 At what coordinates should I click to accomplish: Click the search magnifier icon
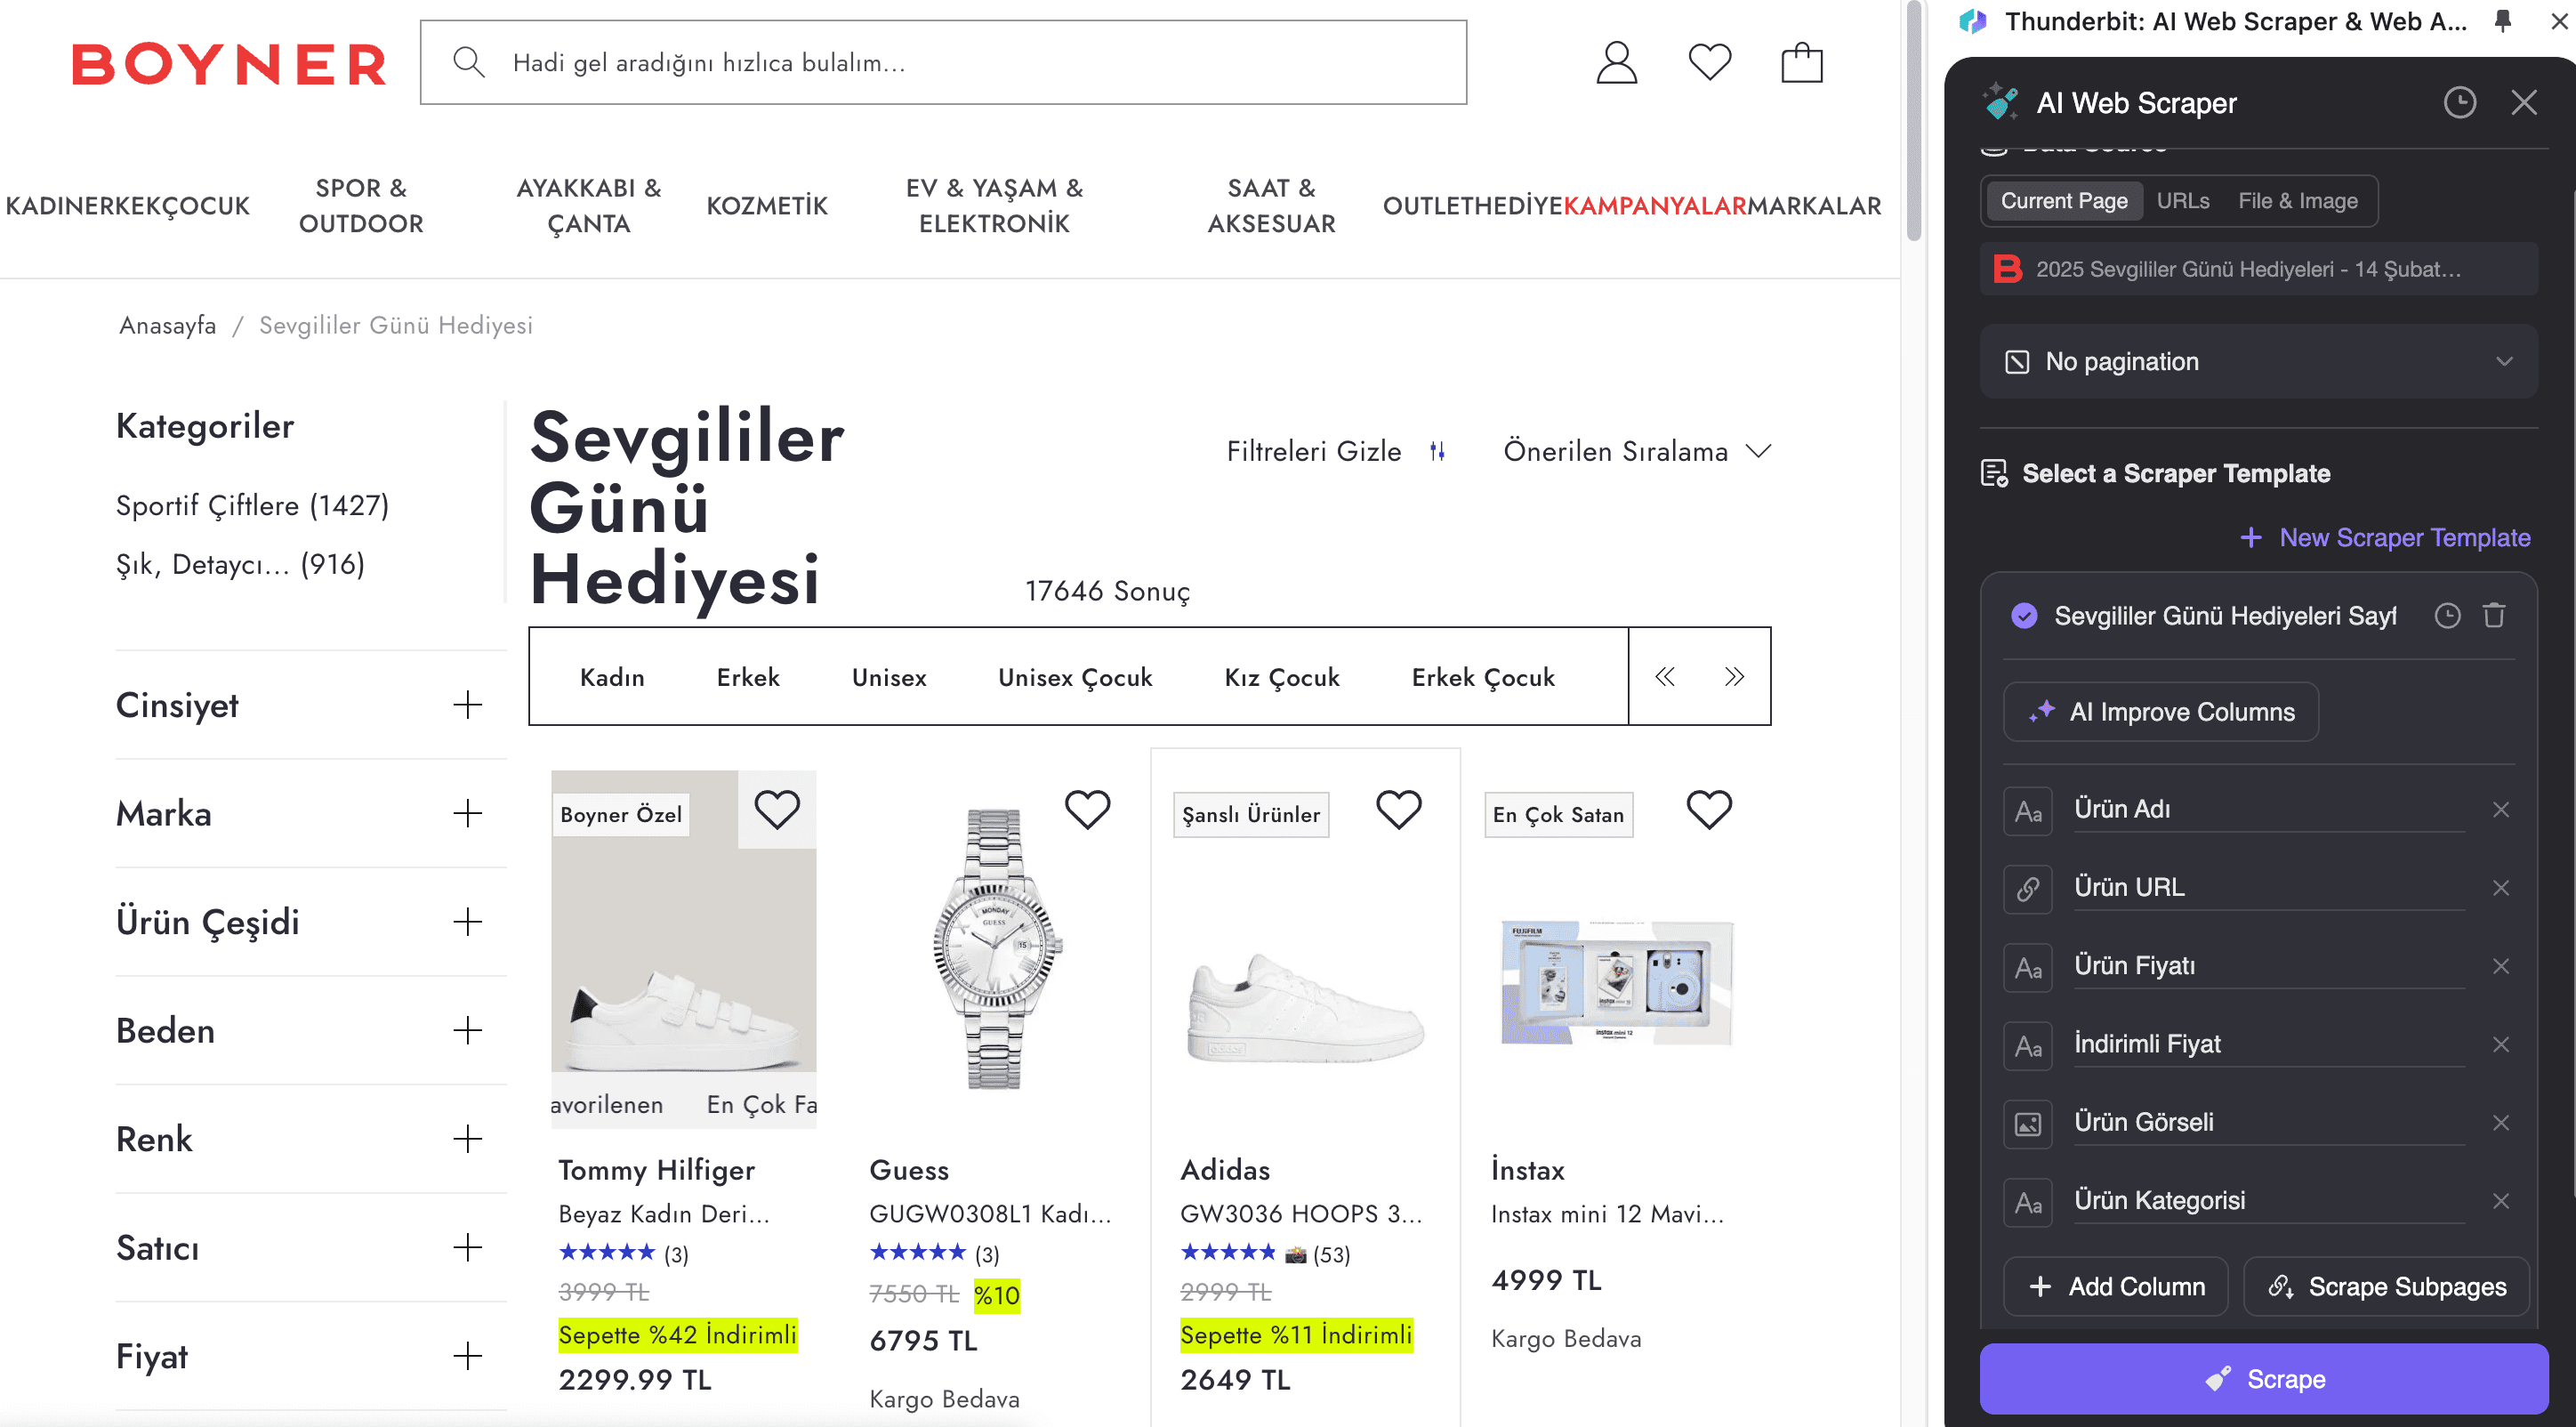tap(468, 62)
